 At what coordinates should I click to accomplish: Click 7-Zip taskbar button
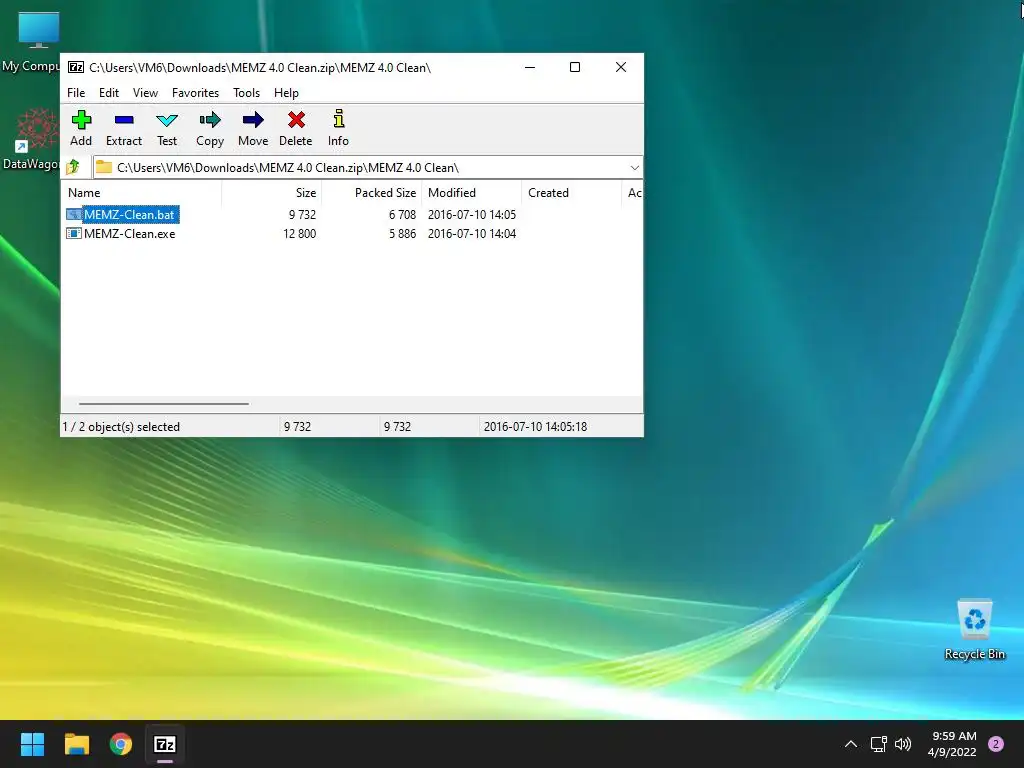click(x=165, y=744)
